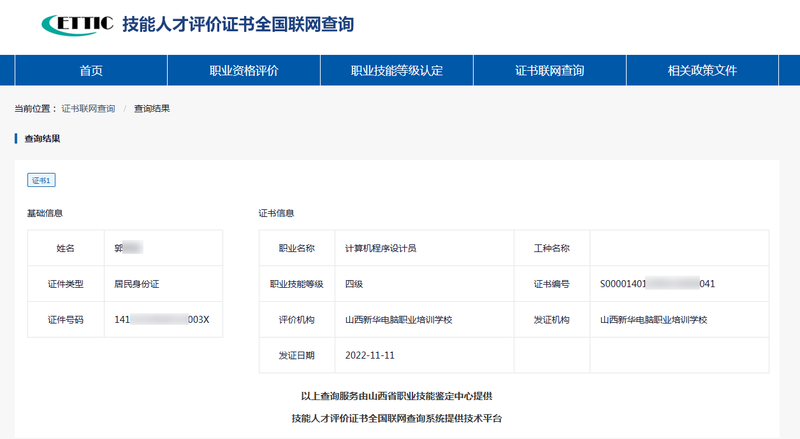Open the 证书联网查询 navigation item
Viewport: 800px width, 439px height.
549,71
